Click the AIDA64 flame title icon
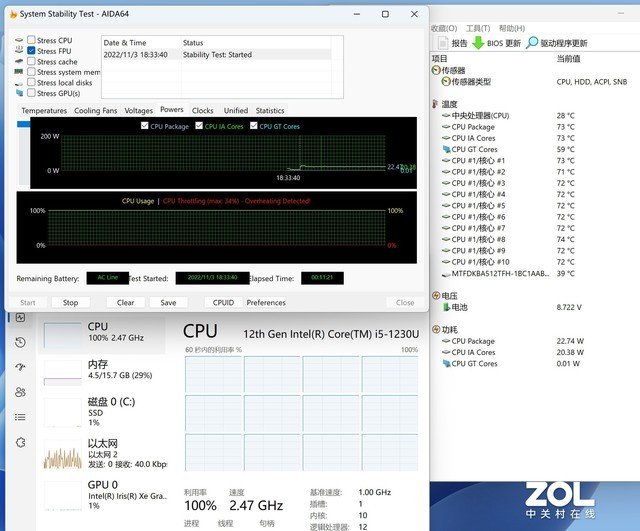This screenshot has width=640, height=531. point(13,14)
